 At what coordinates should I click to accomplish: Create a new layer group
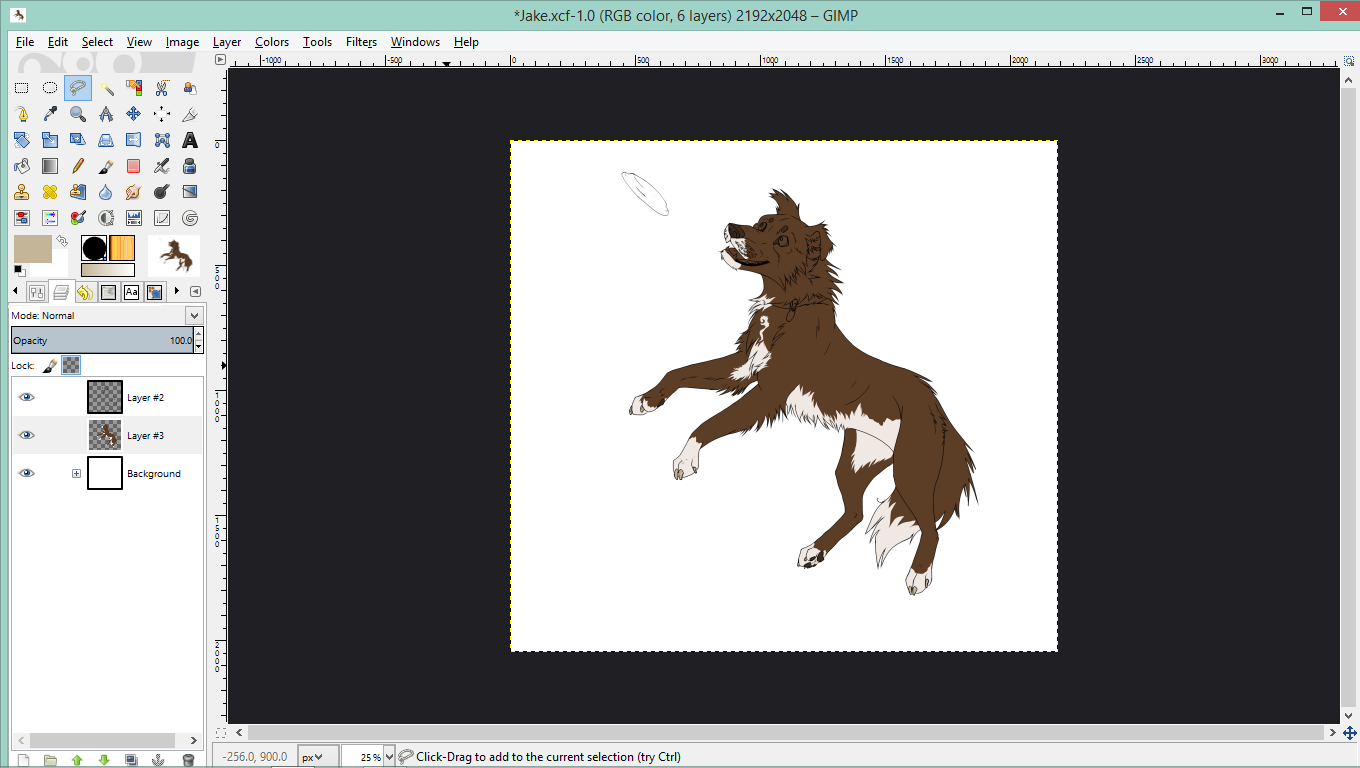(49, 760)
